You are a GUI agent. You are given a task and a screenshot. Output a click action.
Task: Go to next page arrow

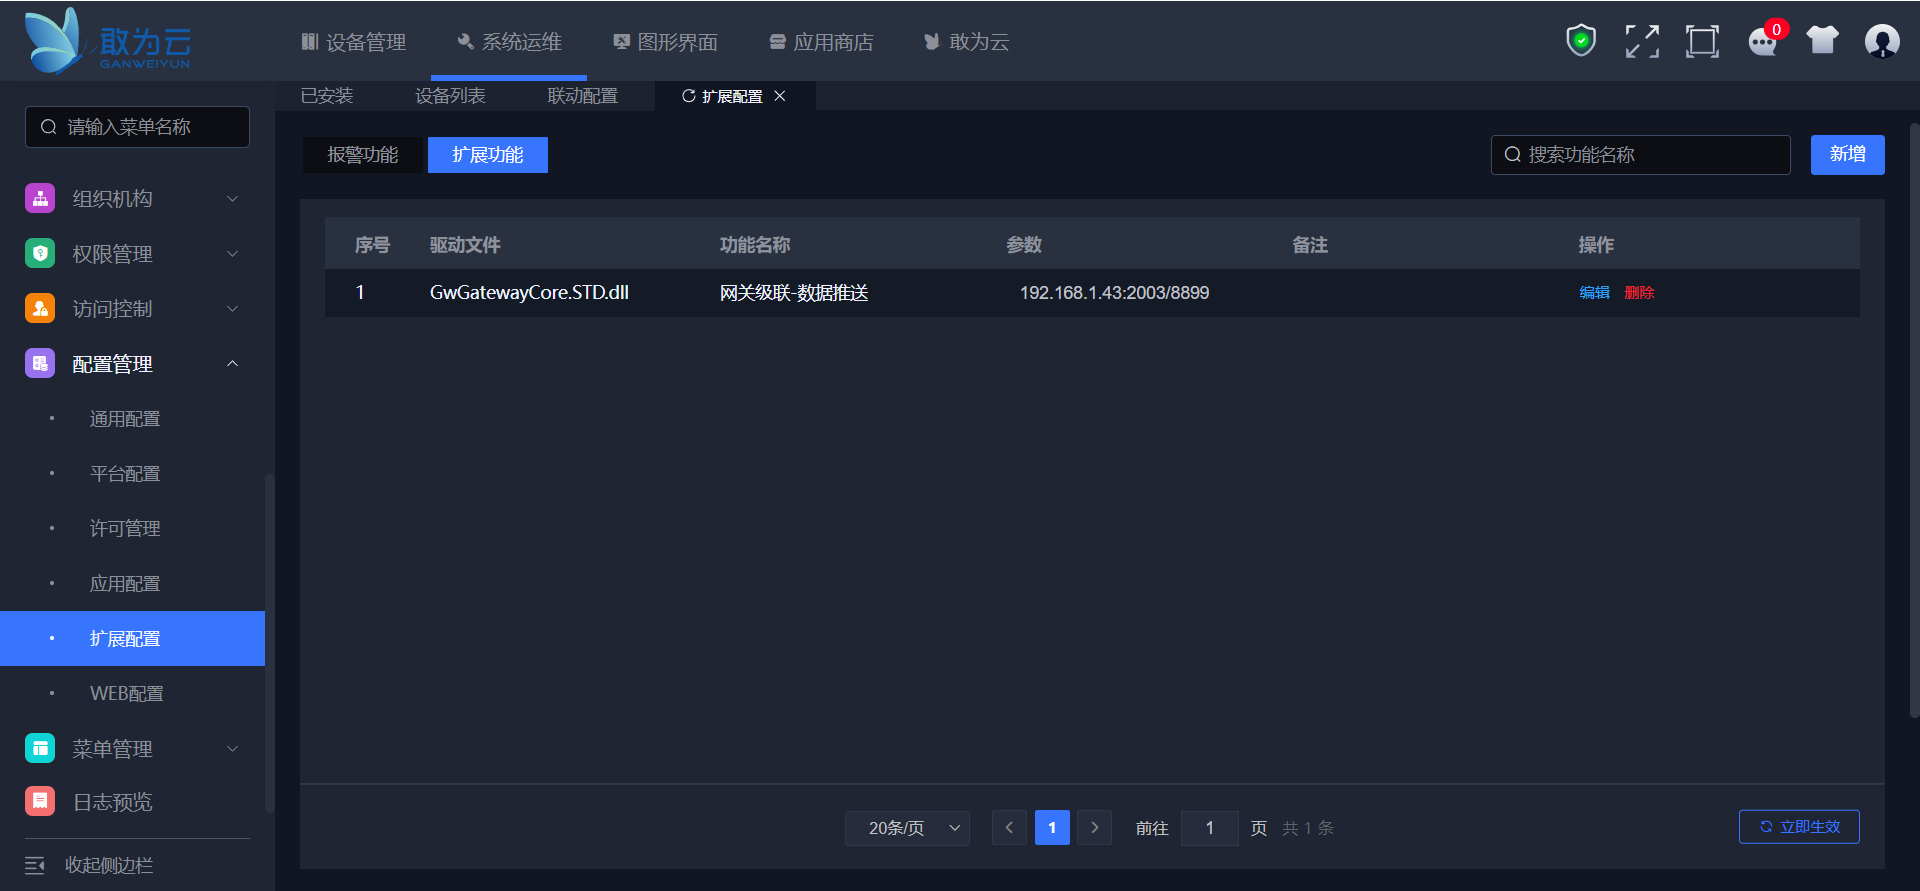1094,828
